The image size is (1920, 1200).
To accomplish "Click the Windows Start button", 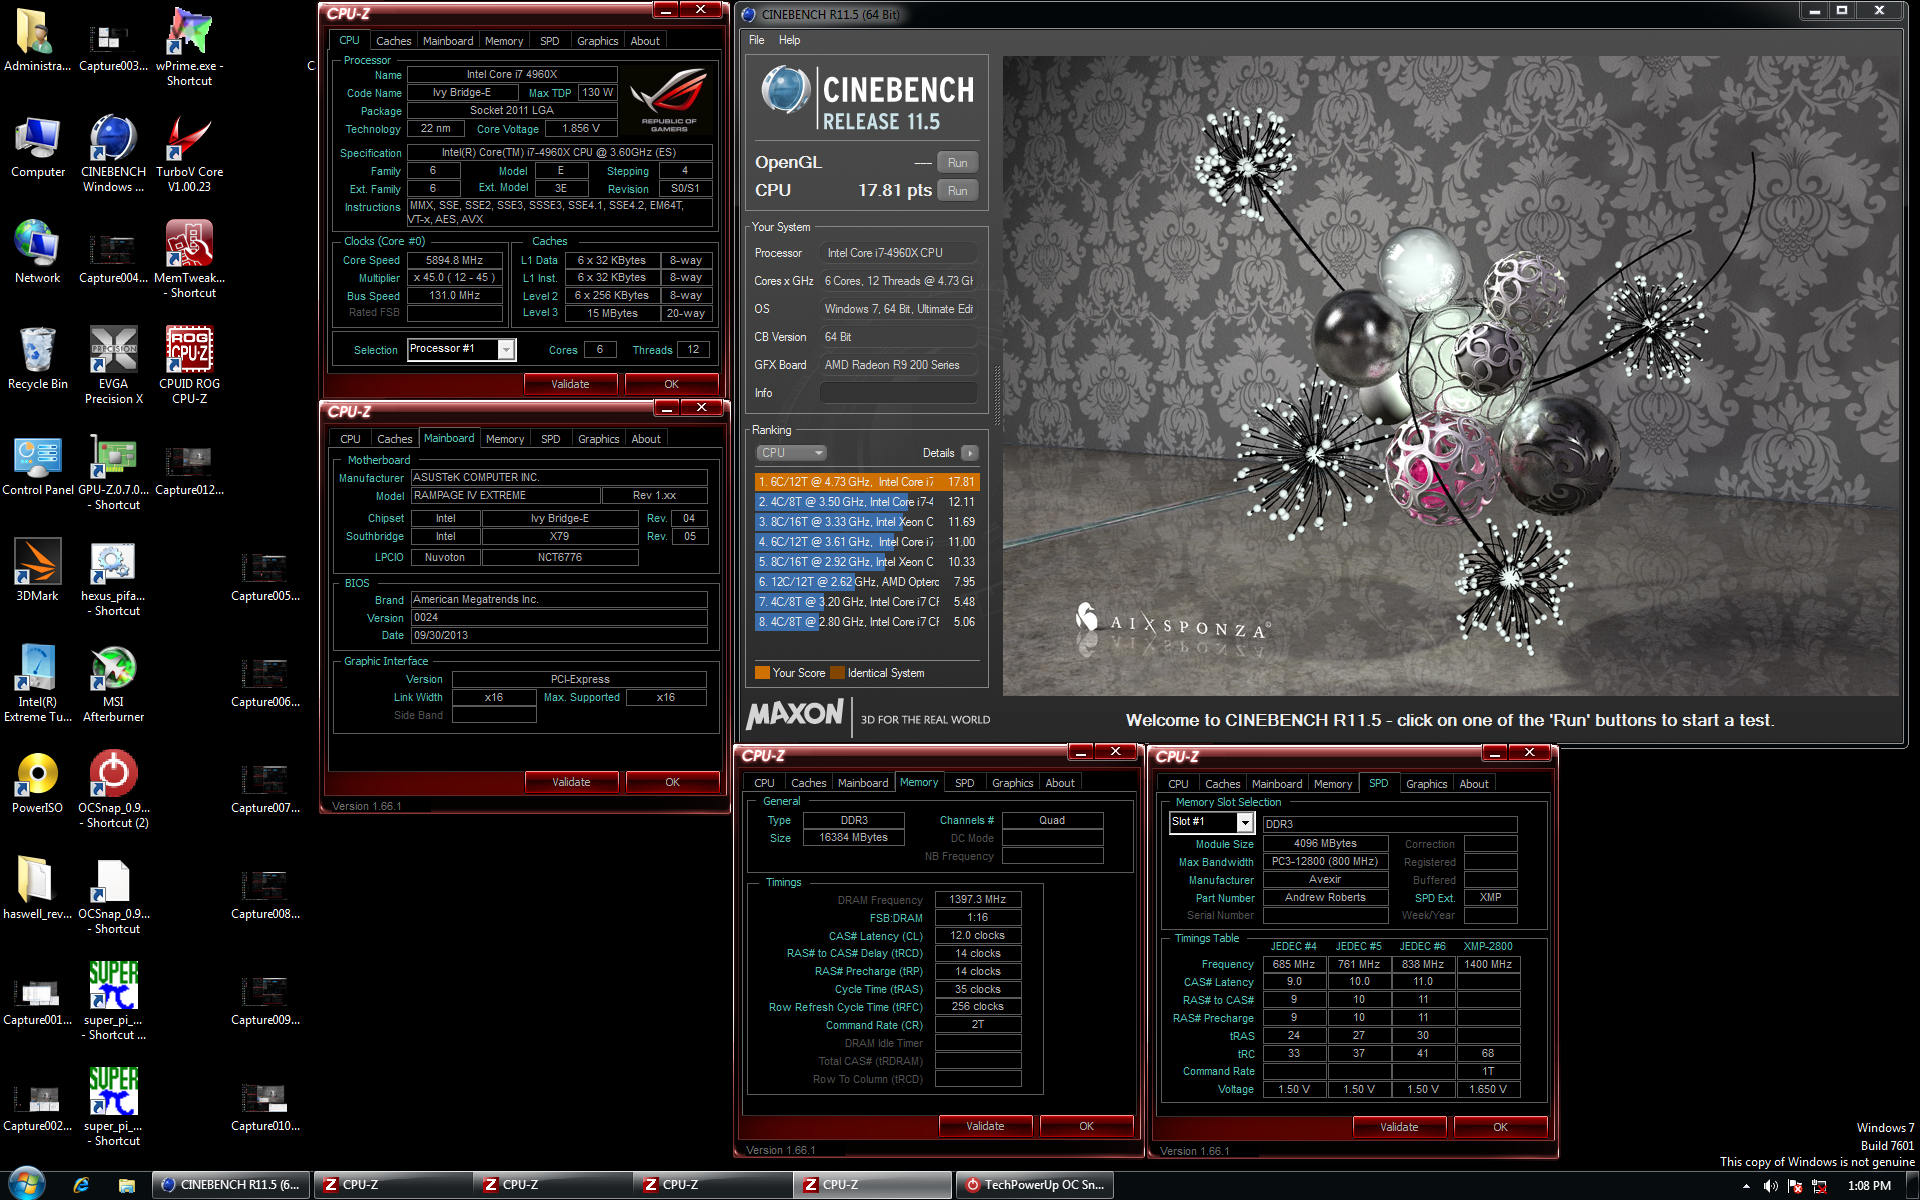I will pyautogui.click(x=27, y=1185).
